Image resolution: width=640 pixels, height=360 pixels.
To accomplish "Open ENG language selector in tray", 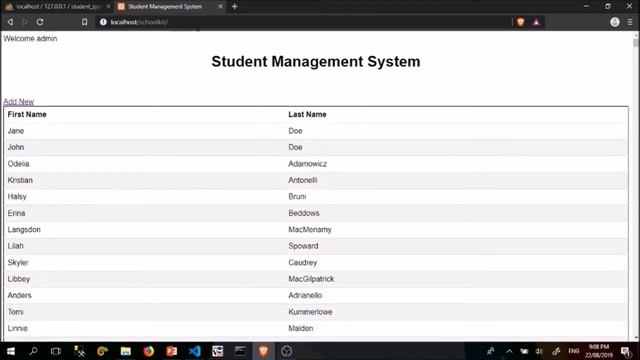I will click(x=573, y=351).
